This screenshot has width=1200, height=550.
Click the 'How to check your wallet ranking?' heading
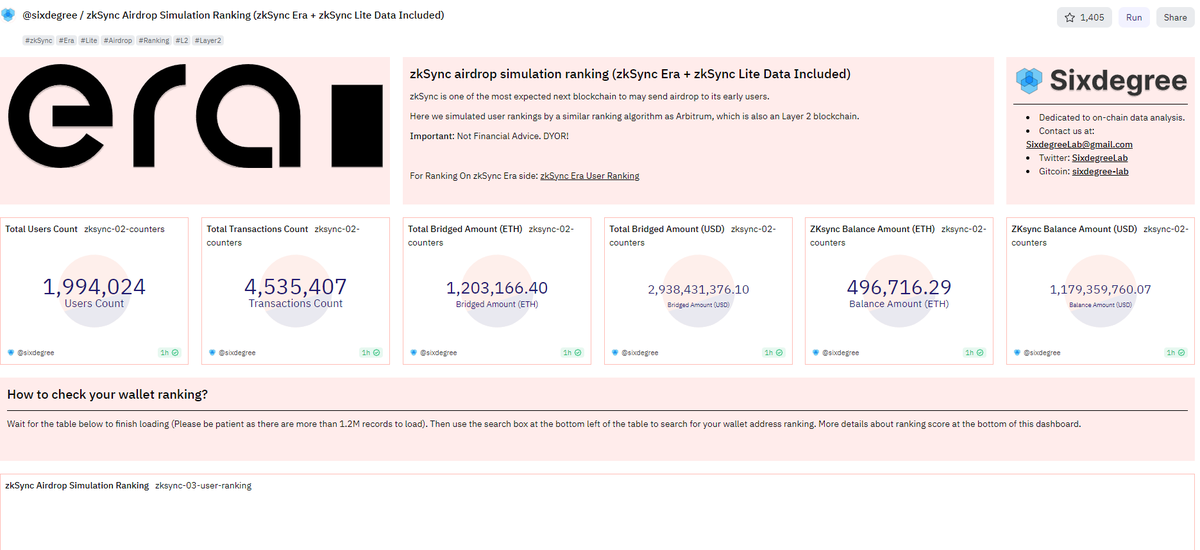(x=107, y=394)
